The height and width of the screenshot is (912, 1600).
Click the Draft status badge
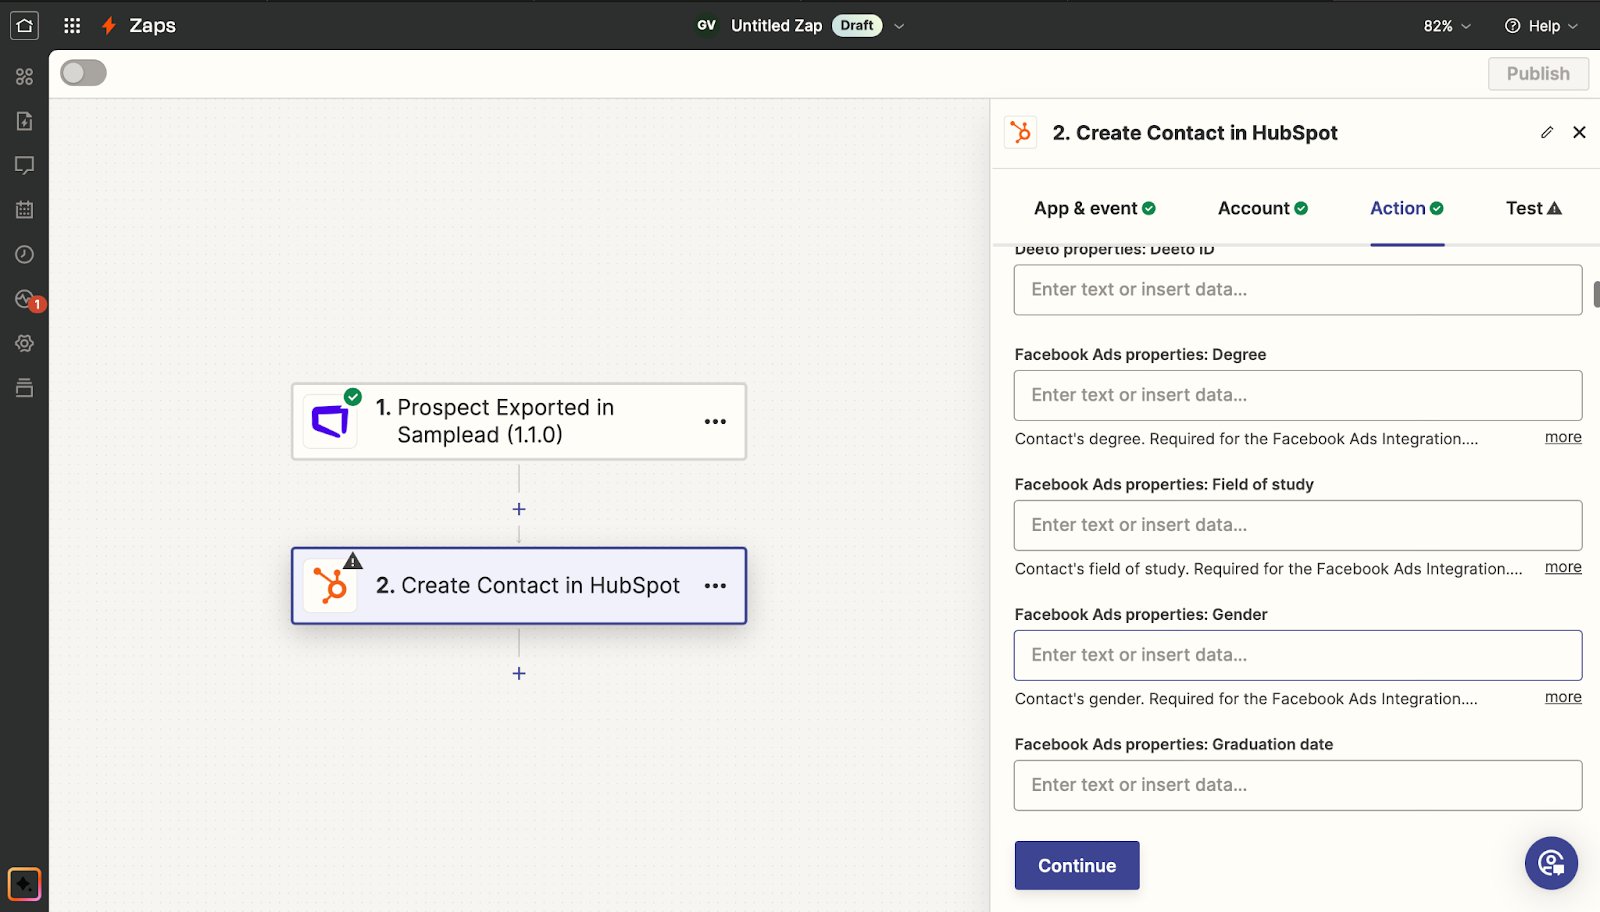[857, 26]
